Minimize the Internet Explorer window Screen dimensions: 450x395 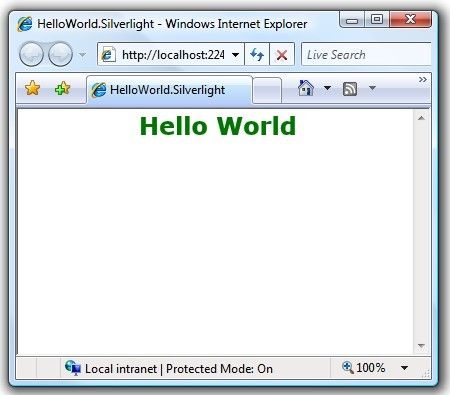pos(352,20)
